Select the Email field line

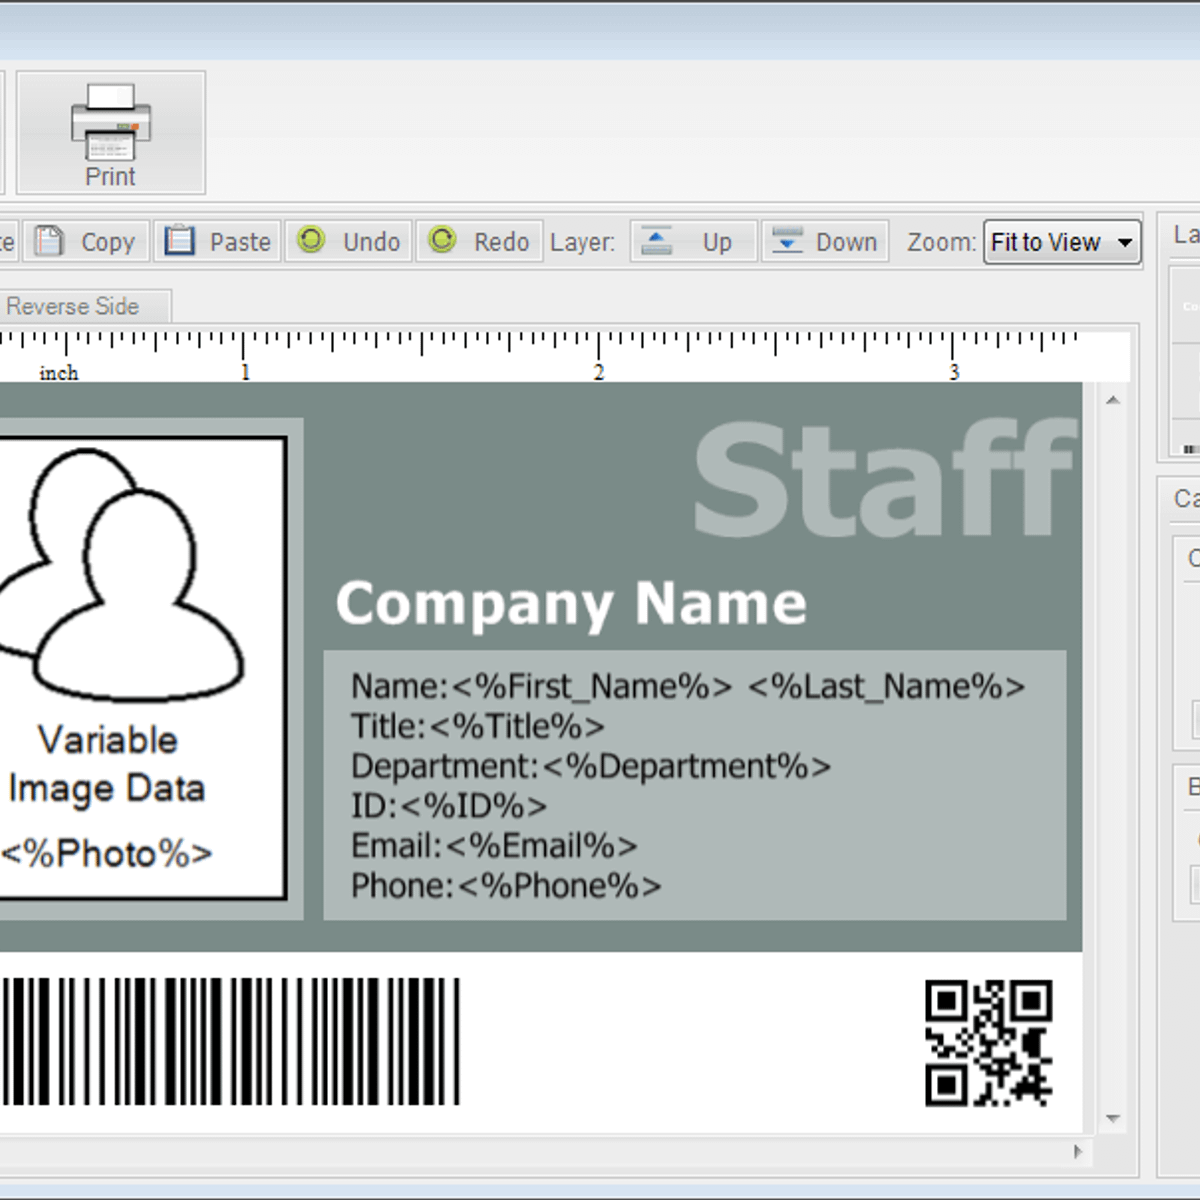pos(494,847)
